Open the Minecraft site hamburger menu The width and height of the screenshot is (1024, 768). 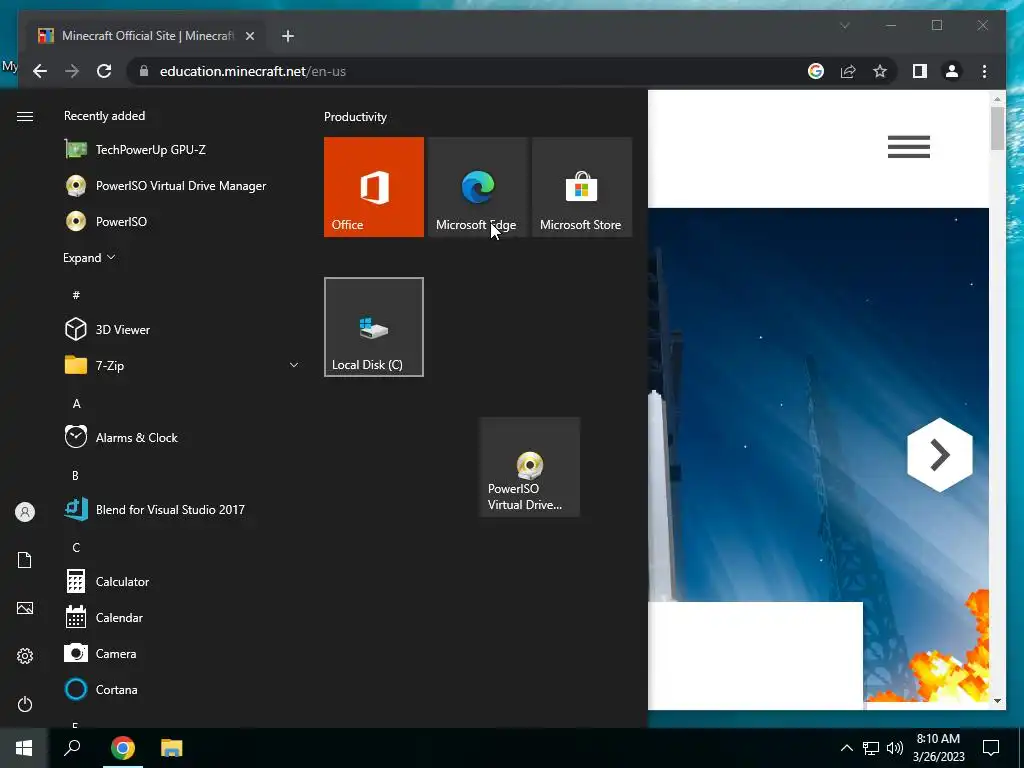[x=908, y=146]
